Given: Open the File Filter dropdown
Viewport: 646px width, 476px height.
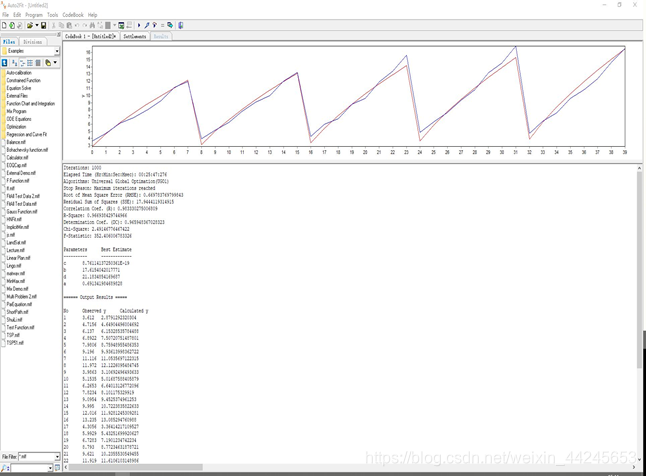Looking at the screenshot, I should coord(57,457).
